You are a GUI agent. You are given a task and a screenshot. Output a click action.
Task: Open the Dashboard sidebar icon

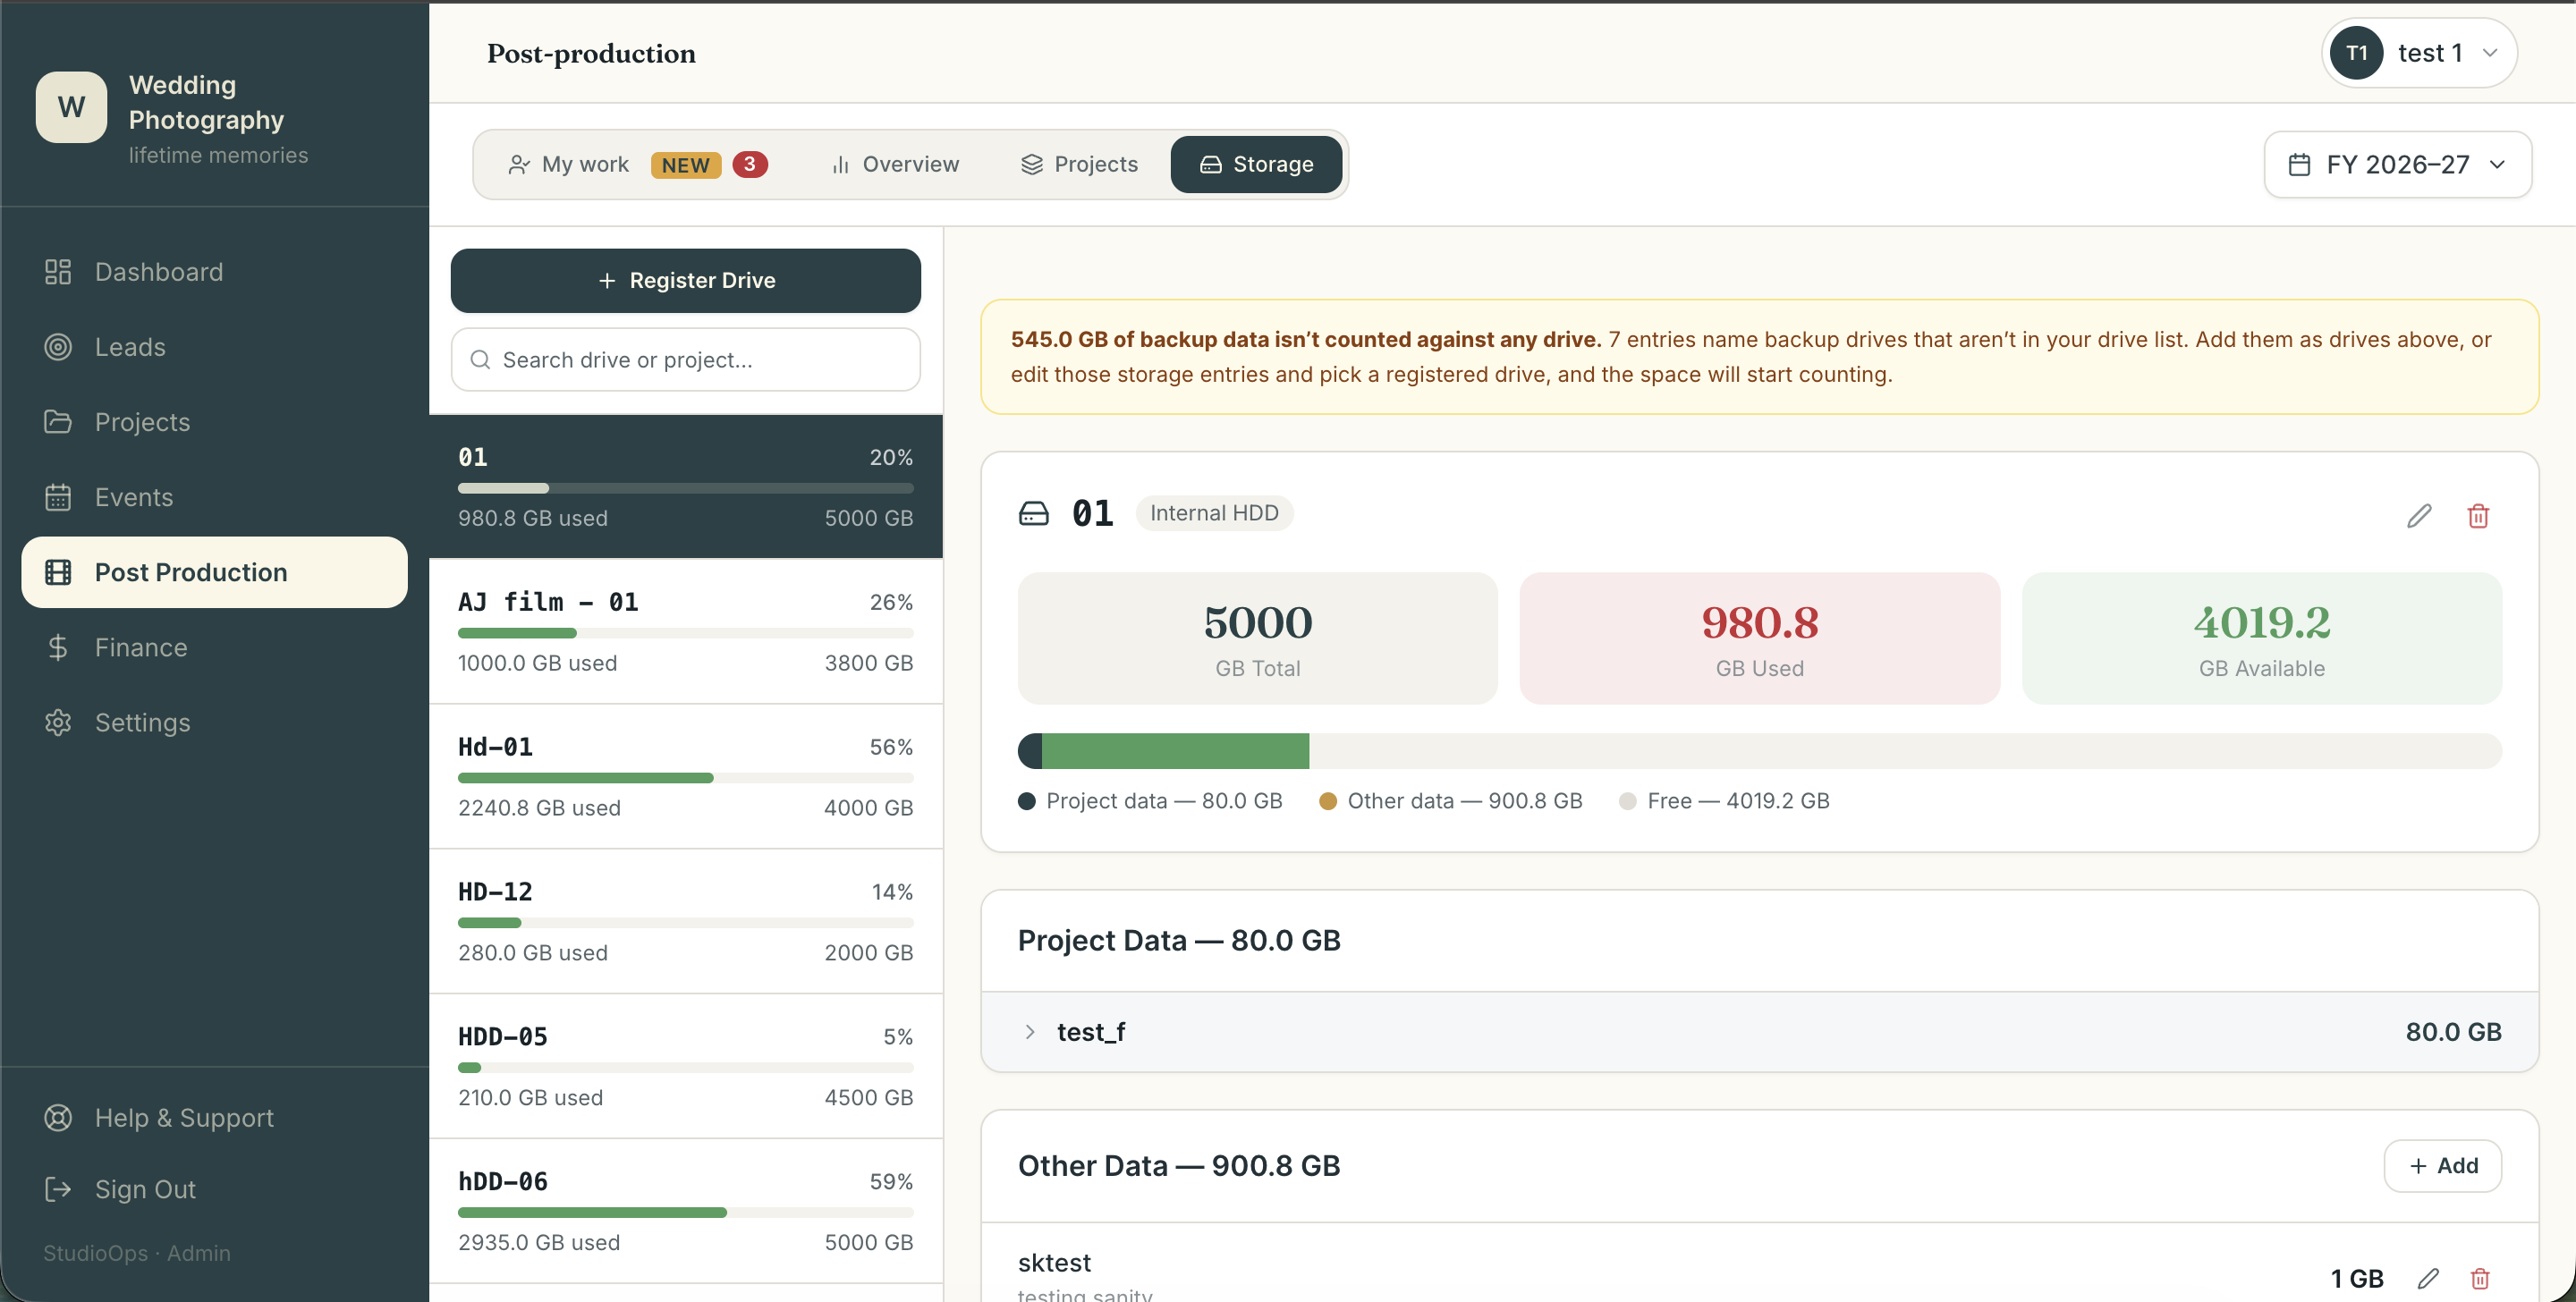58,272
